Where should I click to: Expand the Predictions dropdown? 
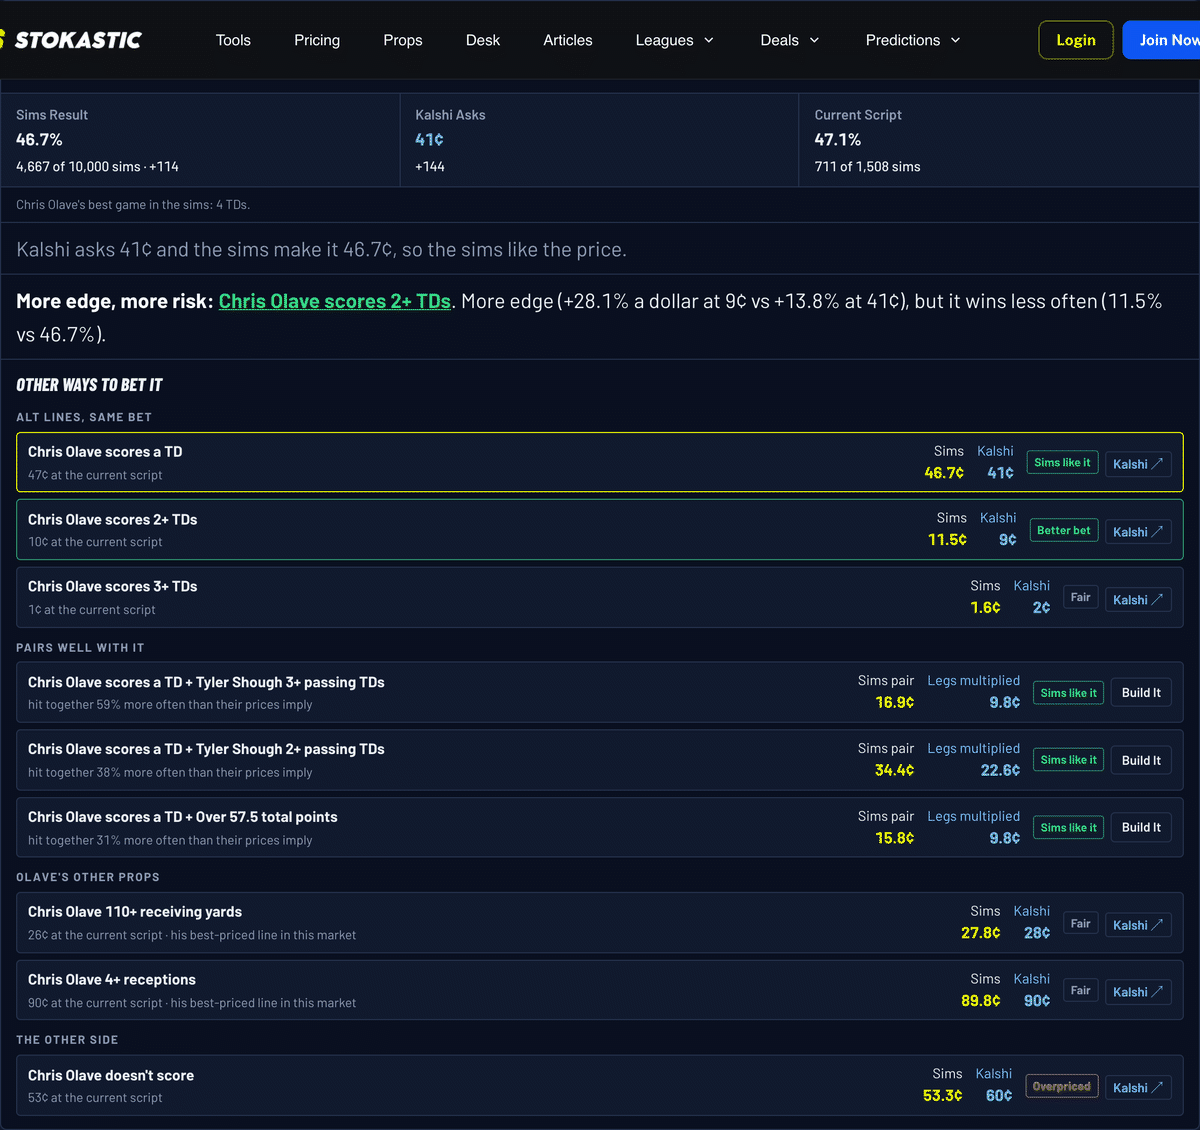[x=913, y=40]
